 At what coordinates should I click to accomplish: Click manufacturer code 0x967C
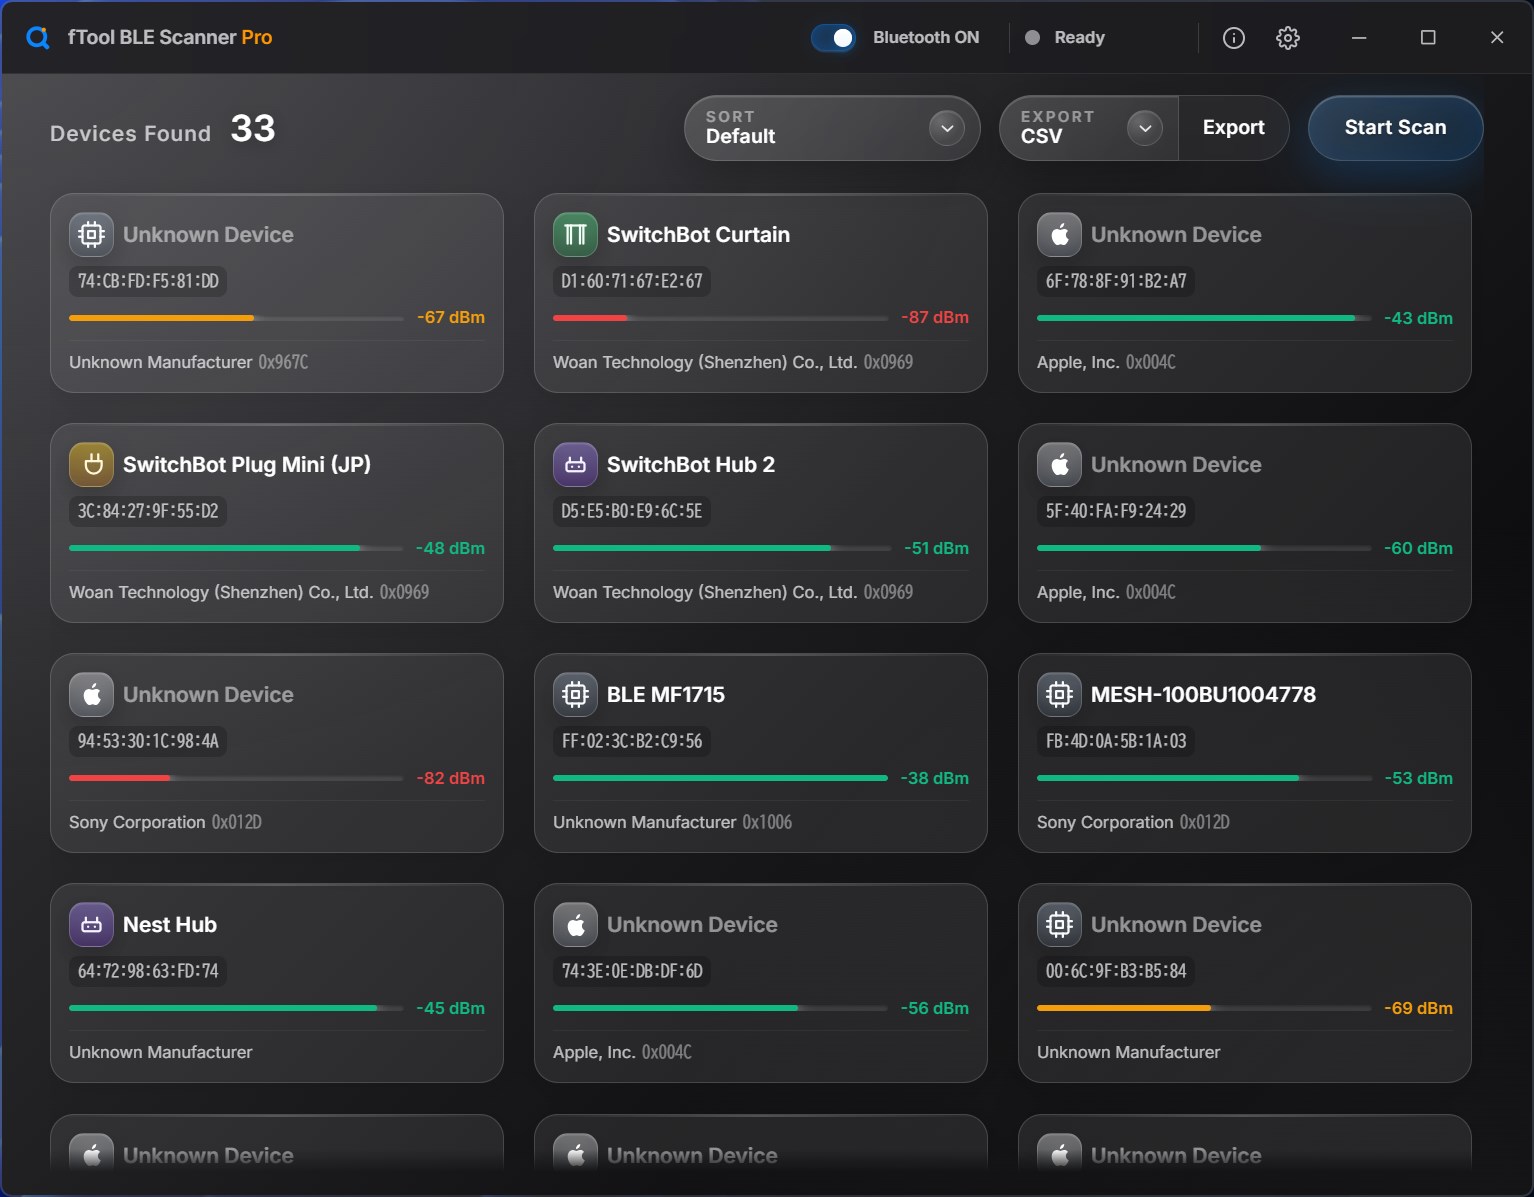click(283, 362)
